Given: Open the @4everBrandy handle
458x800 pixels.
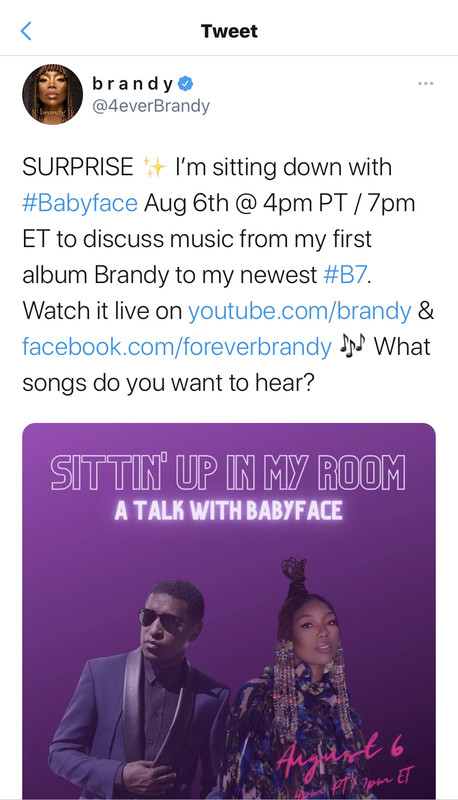Looking at the screenshot, I should coord(150,106).
